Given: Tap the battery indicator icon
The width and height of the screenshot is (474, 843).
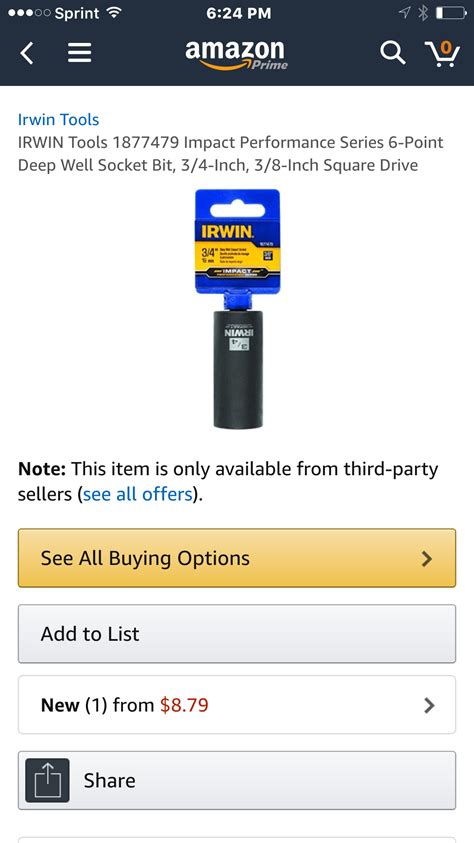Looking at the screenshot, I should 450,13.
